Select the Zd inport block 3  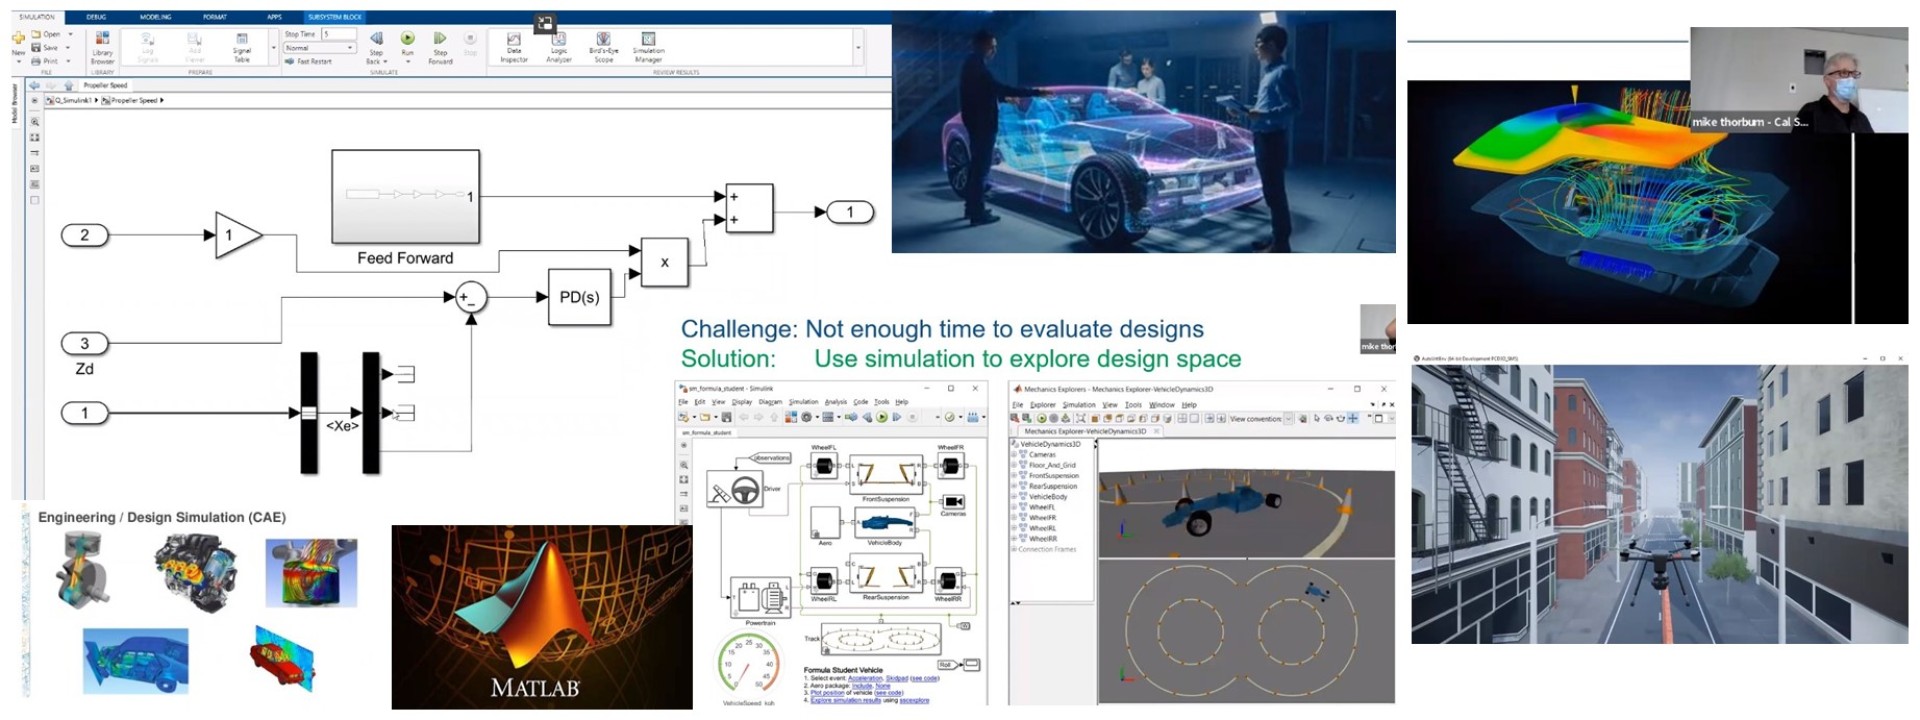[x=85, y=344]
